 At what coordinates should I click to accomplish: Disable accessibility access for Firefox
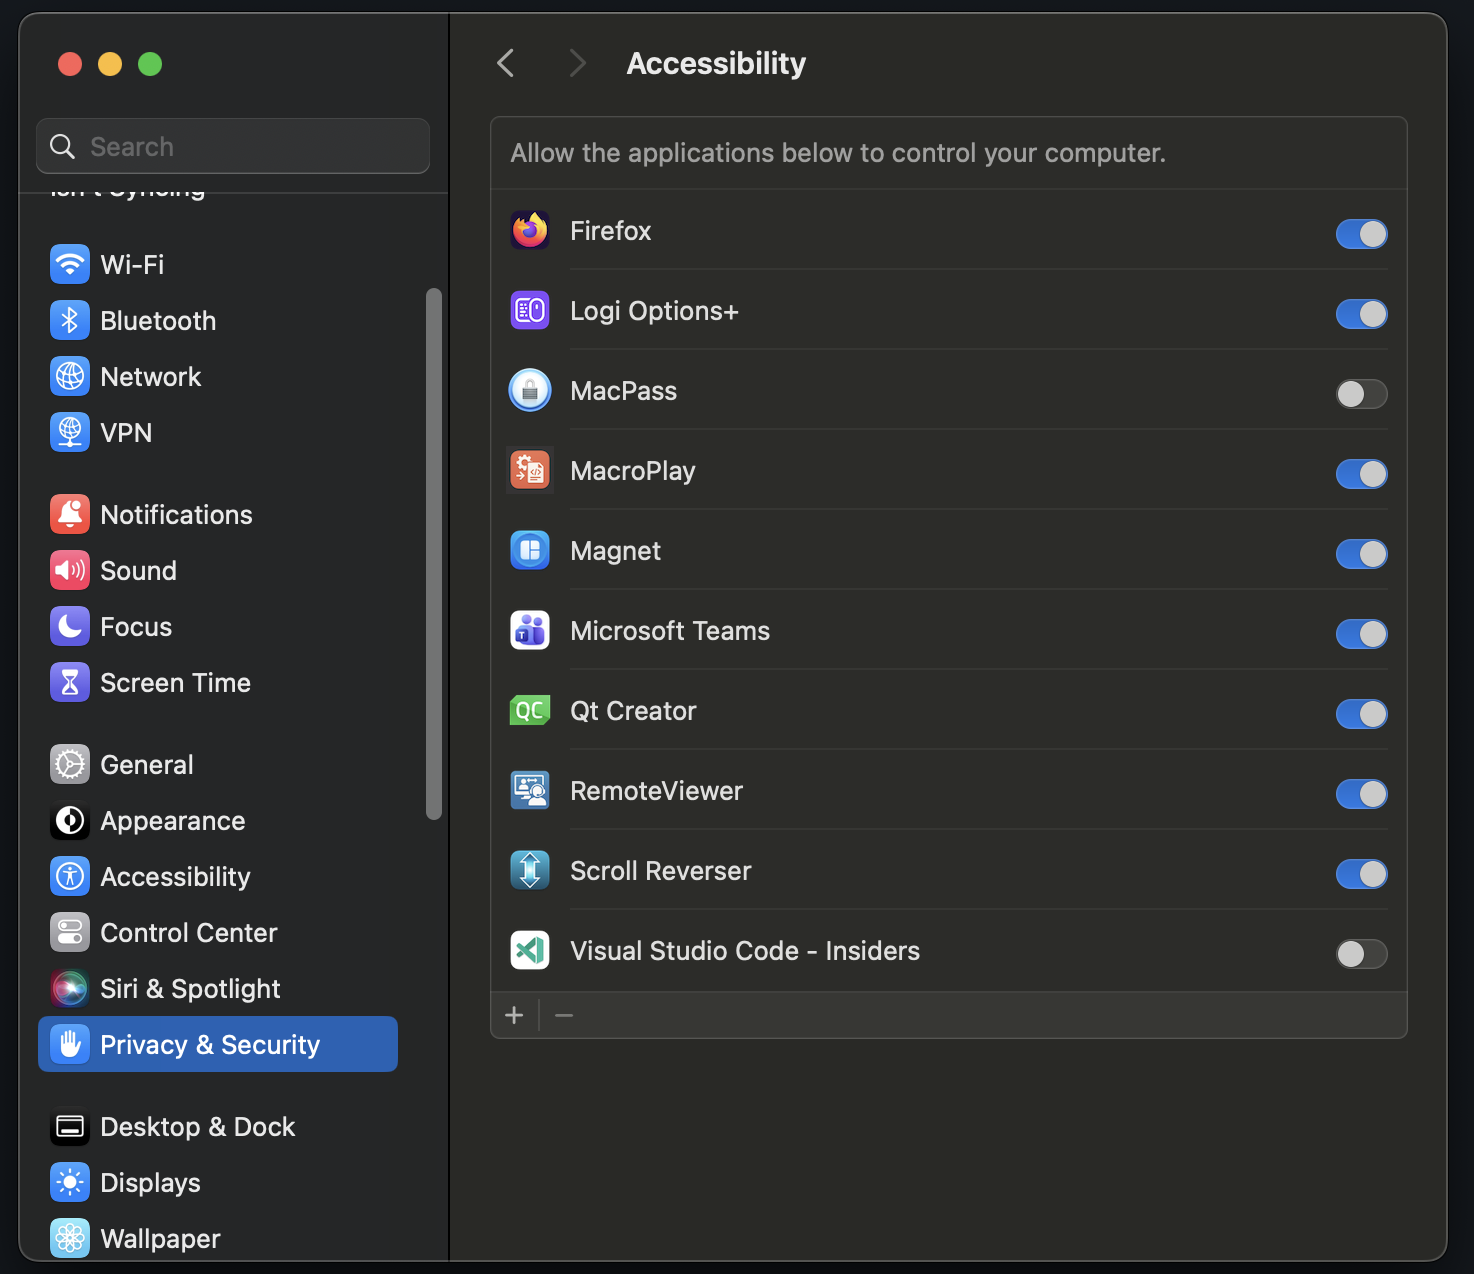[x=1361, y=234]
